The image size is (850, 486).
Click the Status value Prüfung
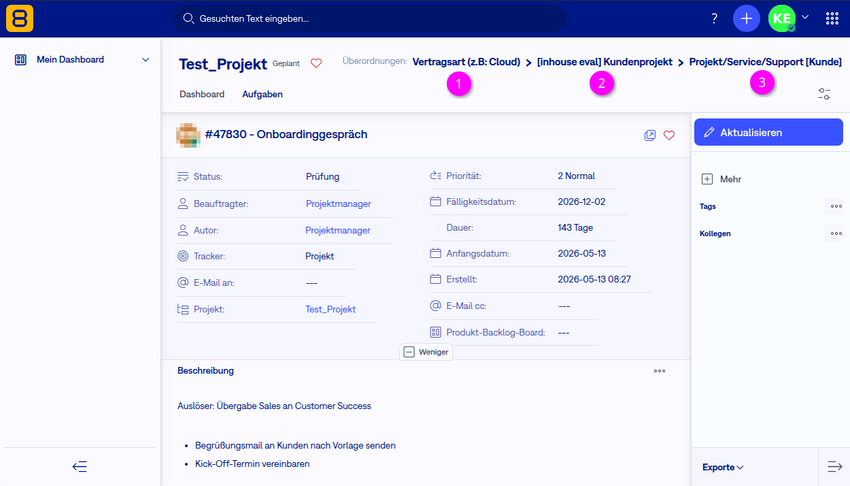tap(323, 177)
